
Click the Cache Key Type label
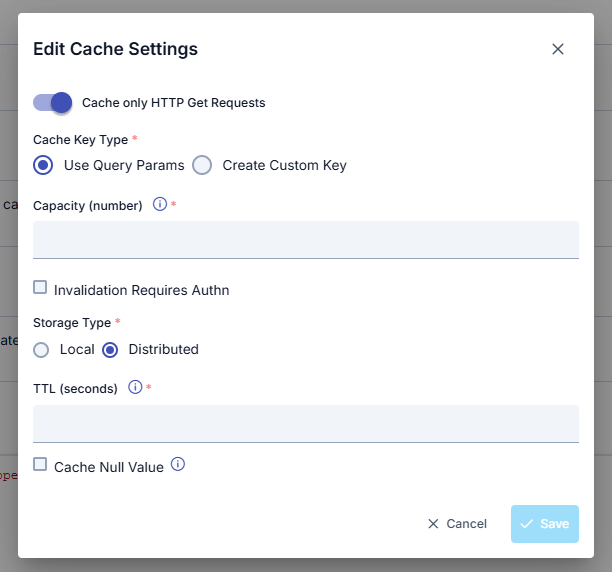(x=80, y=140)
